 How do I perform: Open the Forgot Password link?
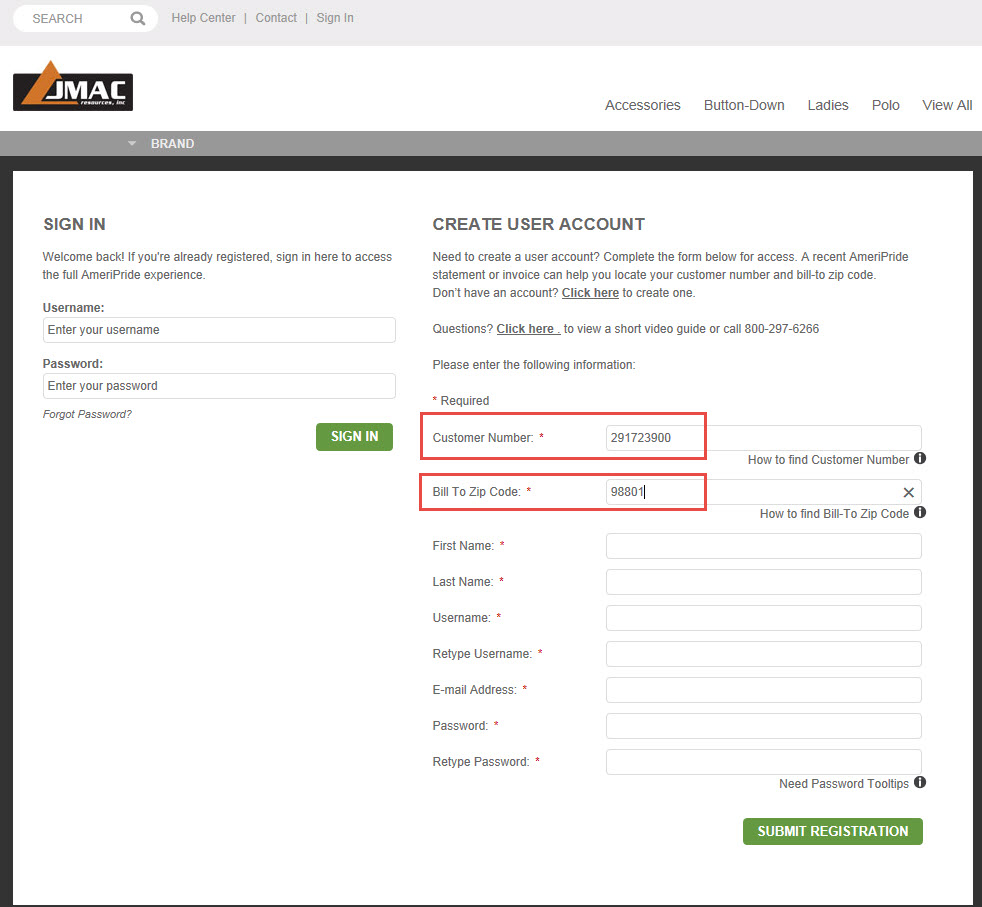tap(87, 414)
